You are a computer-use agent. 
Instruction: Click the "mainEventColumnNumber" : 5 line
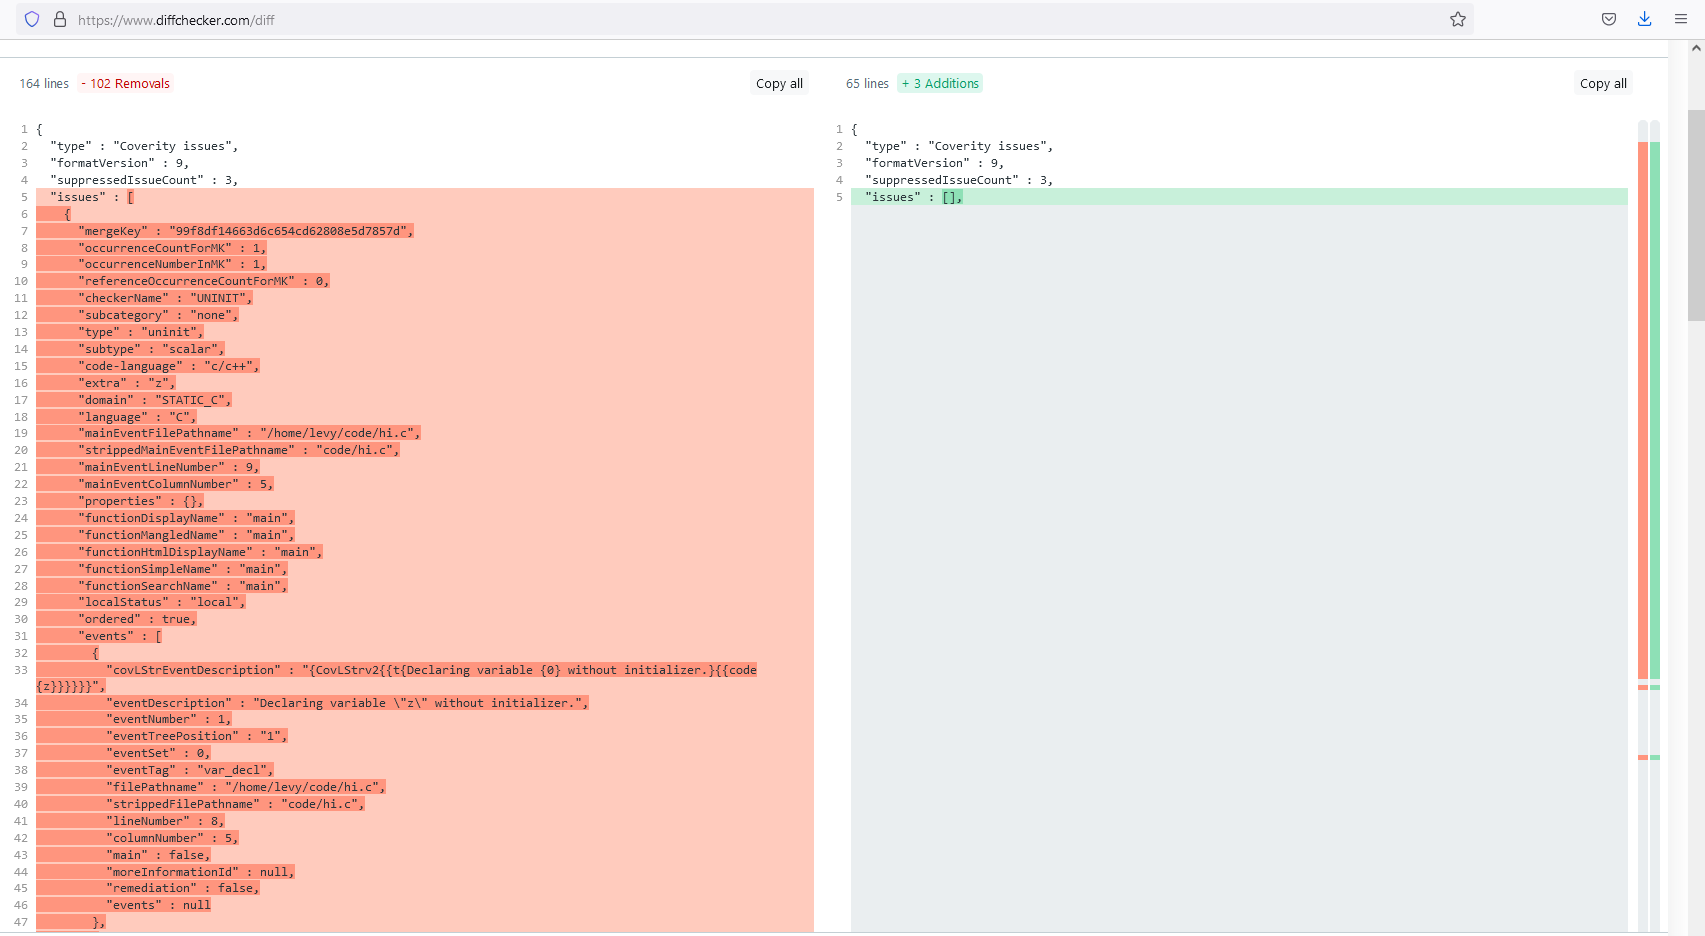coord(175,484)
